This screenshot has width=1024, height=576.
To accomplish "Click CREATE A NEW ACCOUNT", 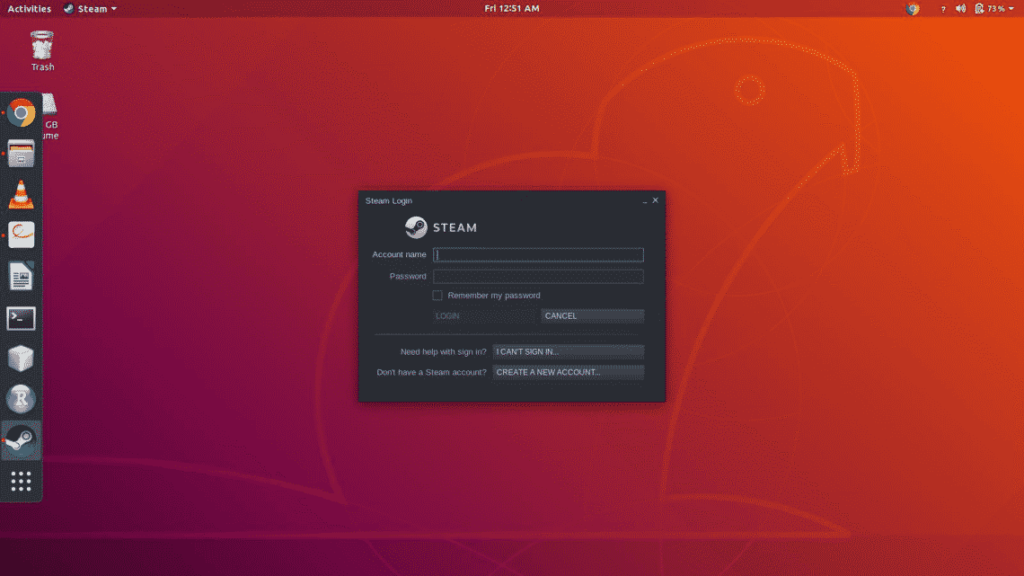I will point(568,371).
